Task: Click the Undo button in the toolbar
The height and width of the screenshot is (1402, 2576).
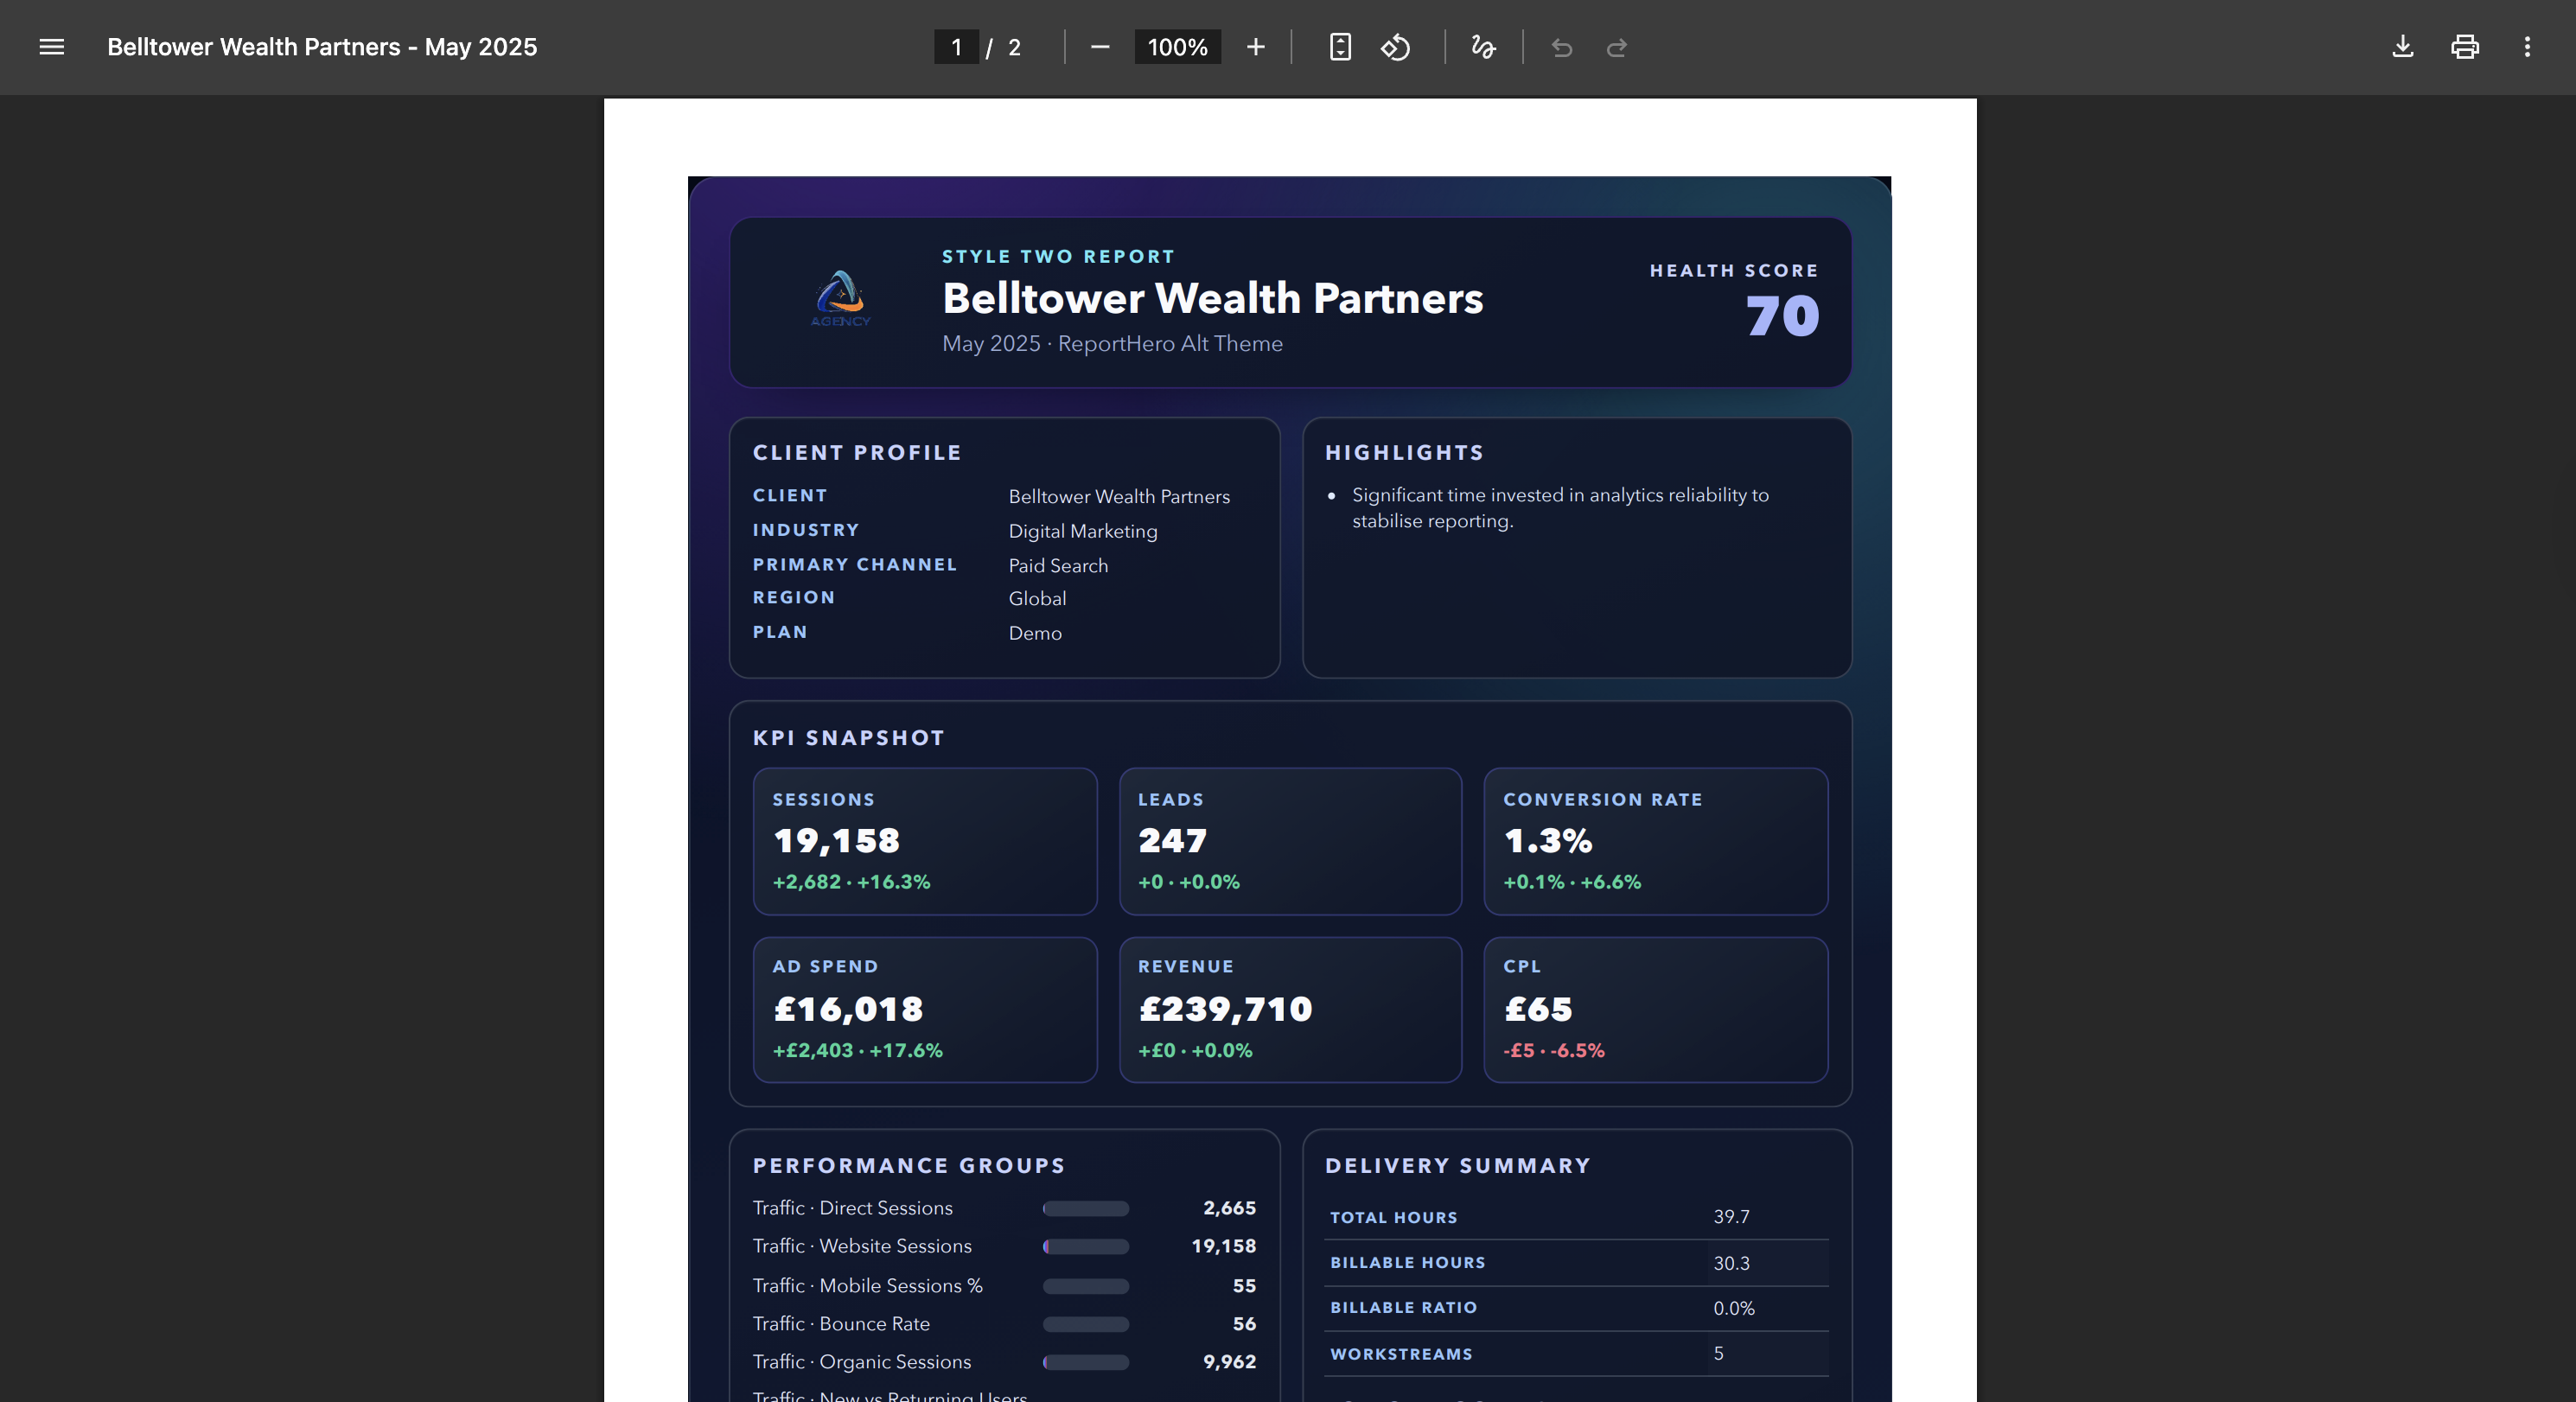Action: 1561,47
